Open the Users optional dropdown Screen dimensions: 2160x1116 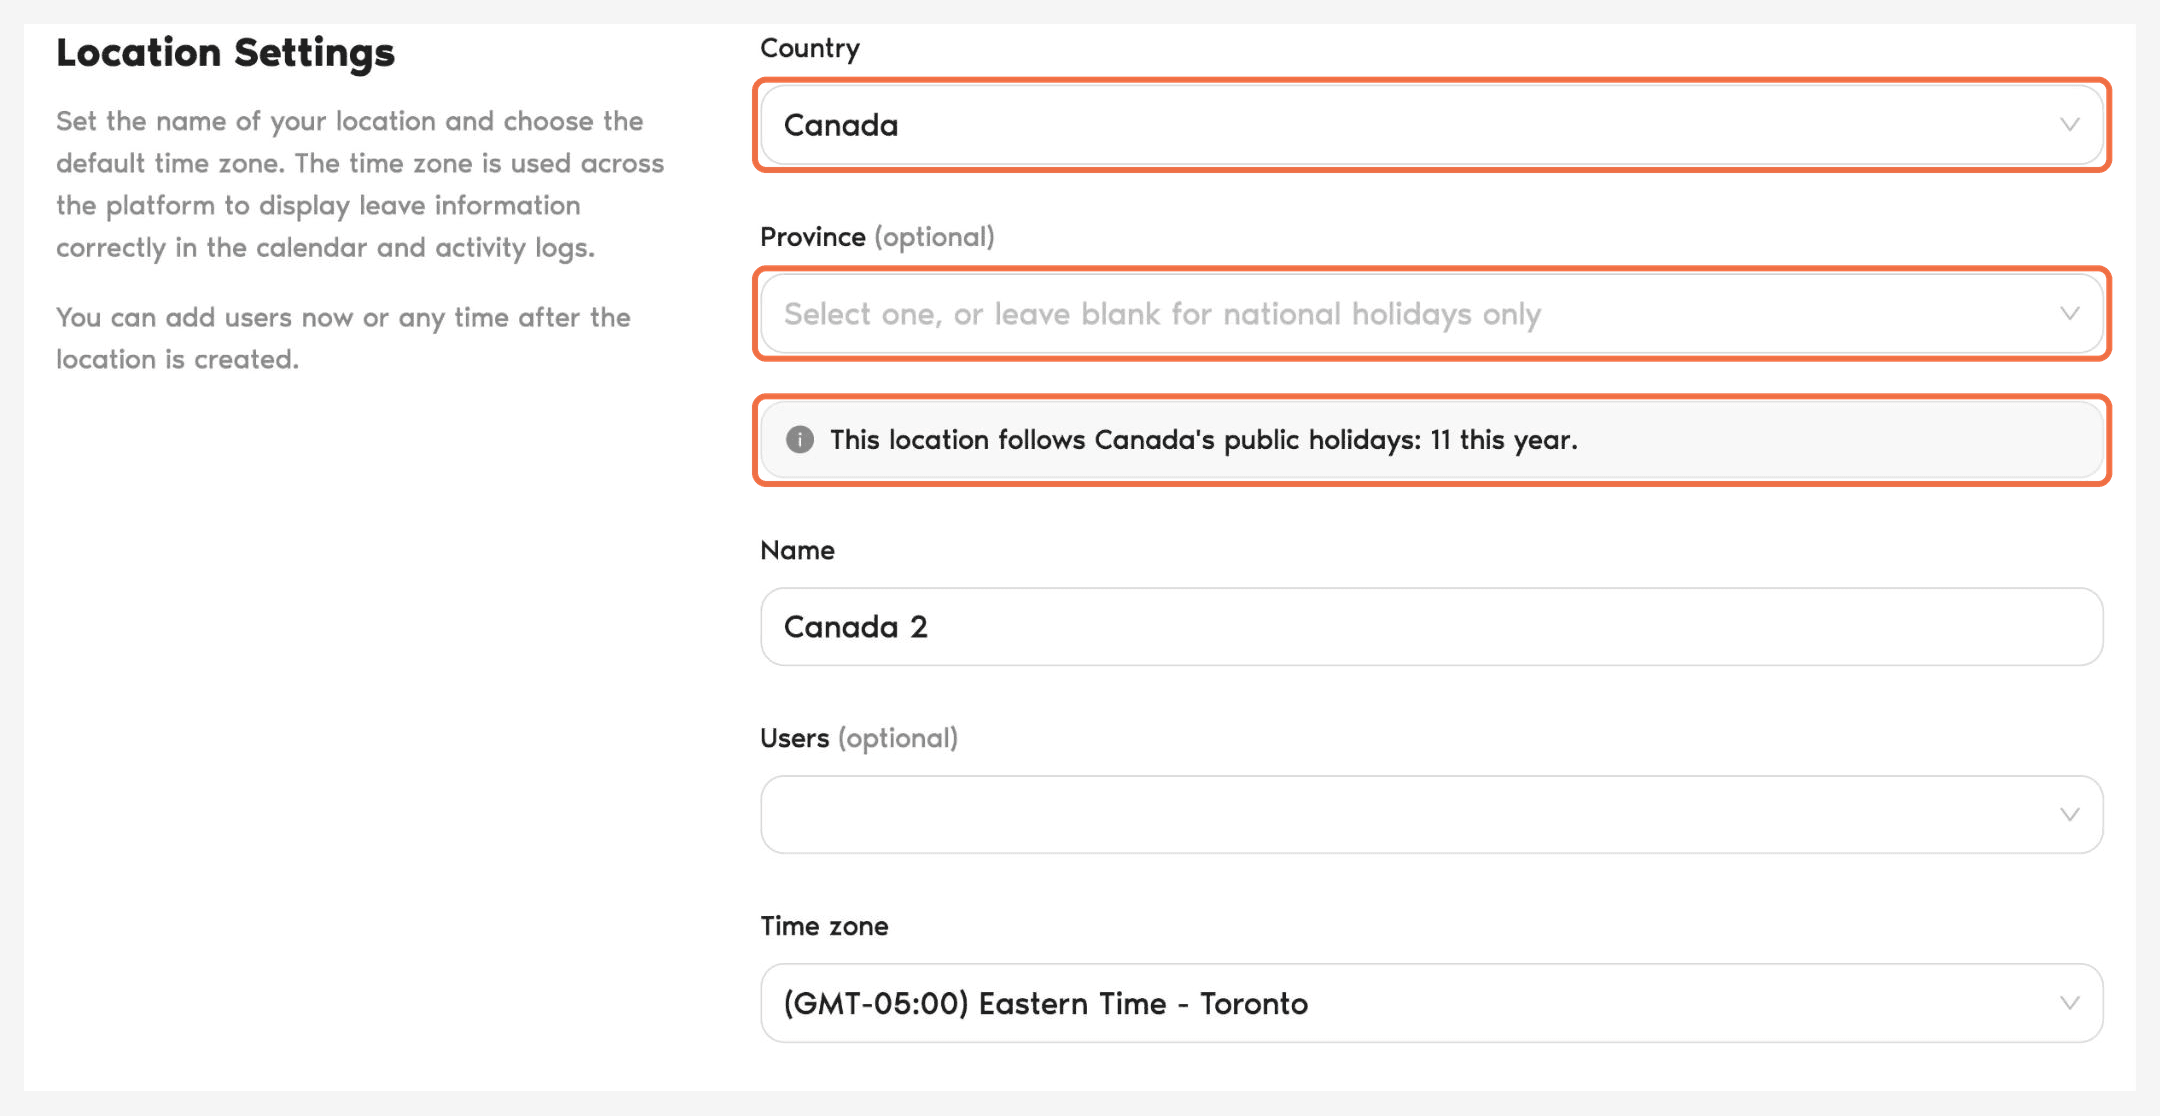(x=1431, y=815)
